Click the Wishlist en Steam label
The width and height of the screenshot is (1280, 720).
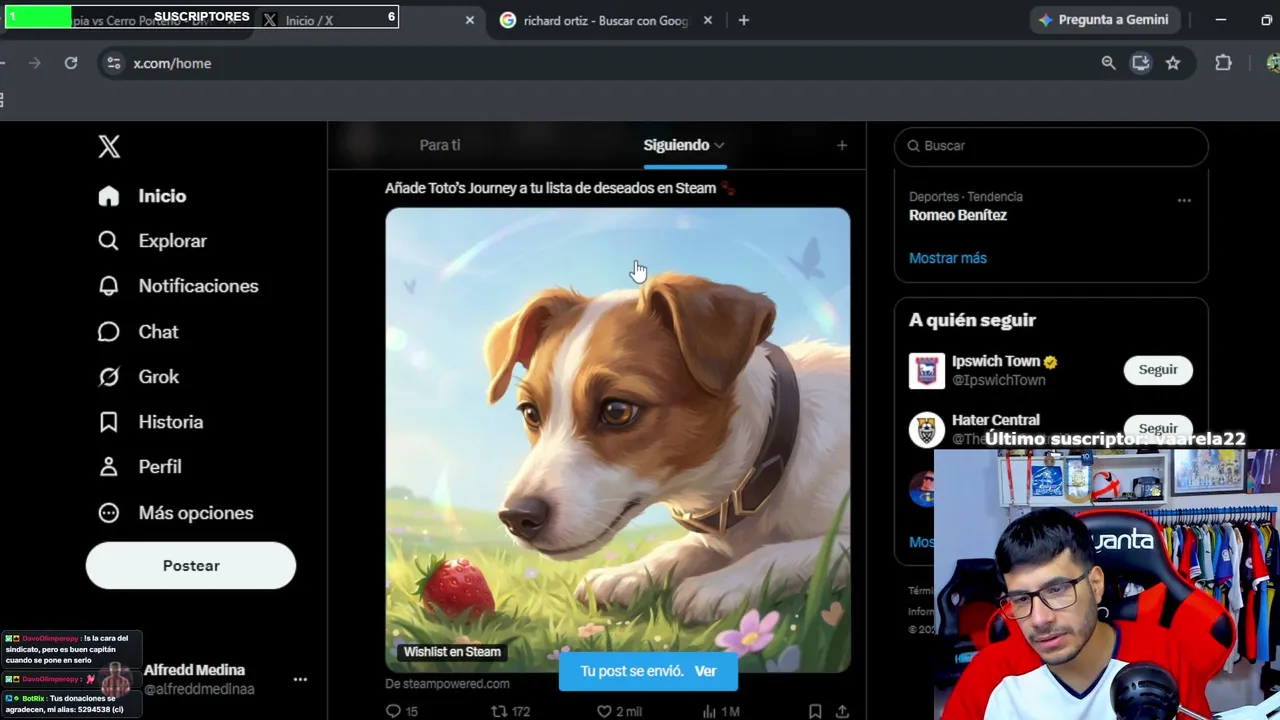click(452, 652)
